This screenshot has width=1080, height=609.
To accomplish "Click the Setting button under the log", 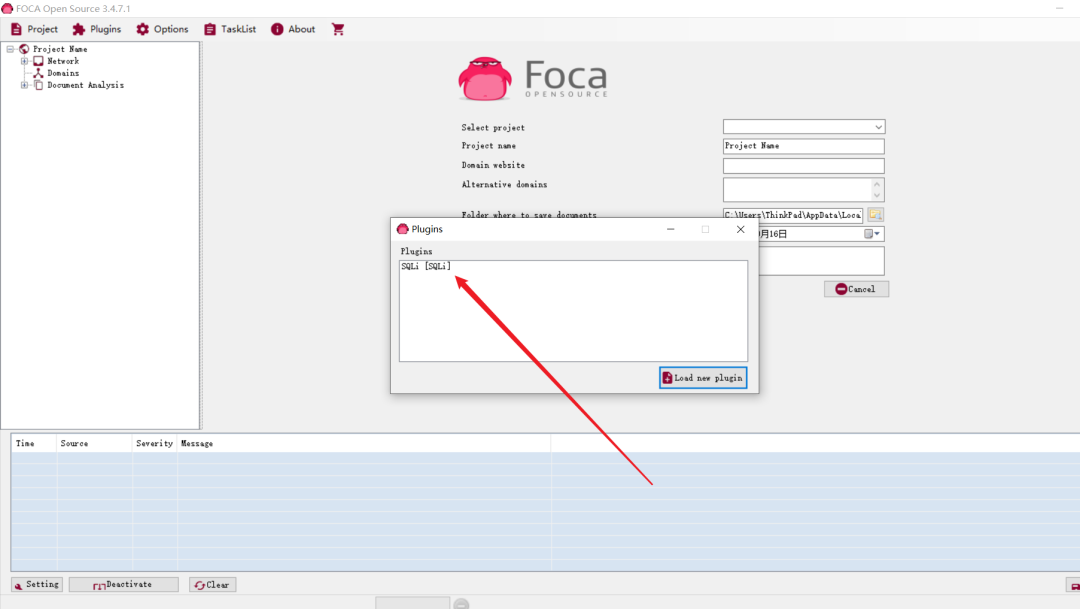I will (x=37, y=585).
